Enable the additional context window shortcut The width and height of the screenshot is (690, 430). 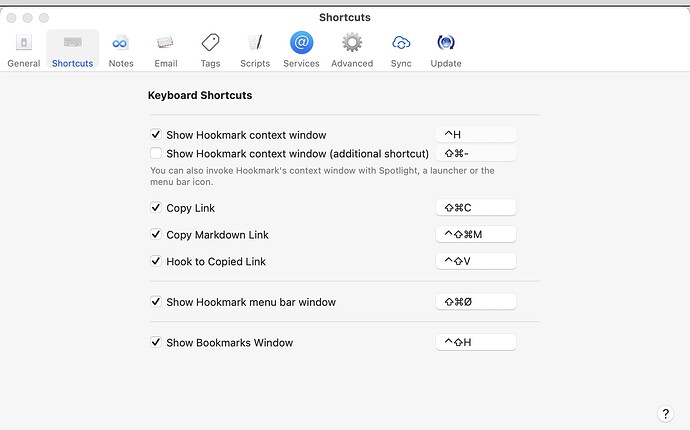tap(156, 153)
